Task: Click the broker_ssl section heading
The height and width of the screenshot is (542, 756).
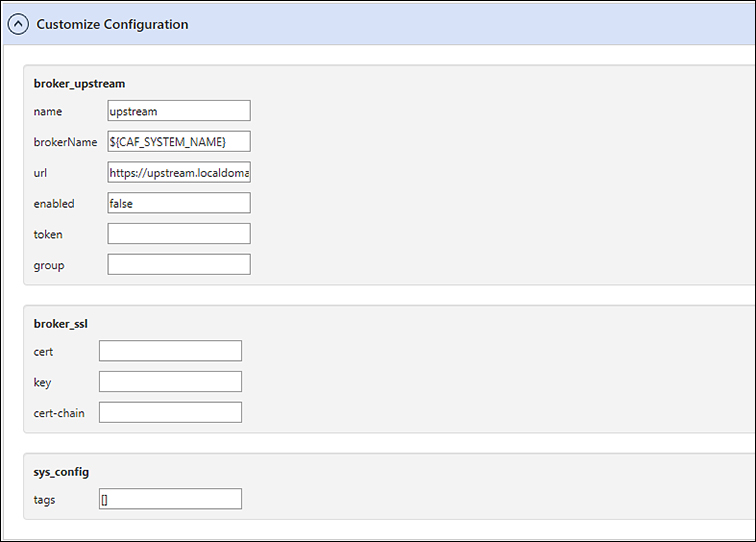Action: coord(61,324)
